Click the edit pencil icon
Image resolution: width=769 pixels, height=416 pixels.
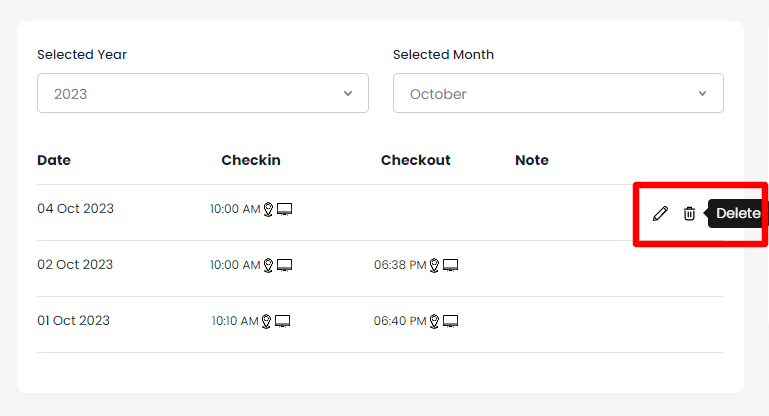pos(660,213)
